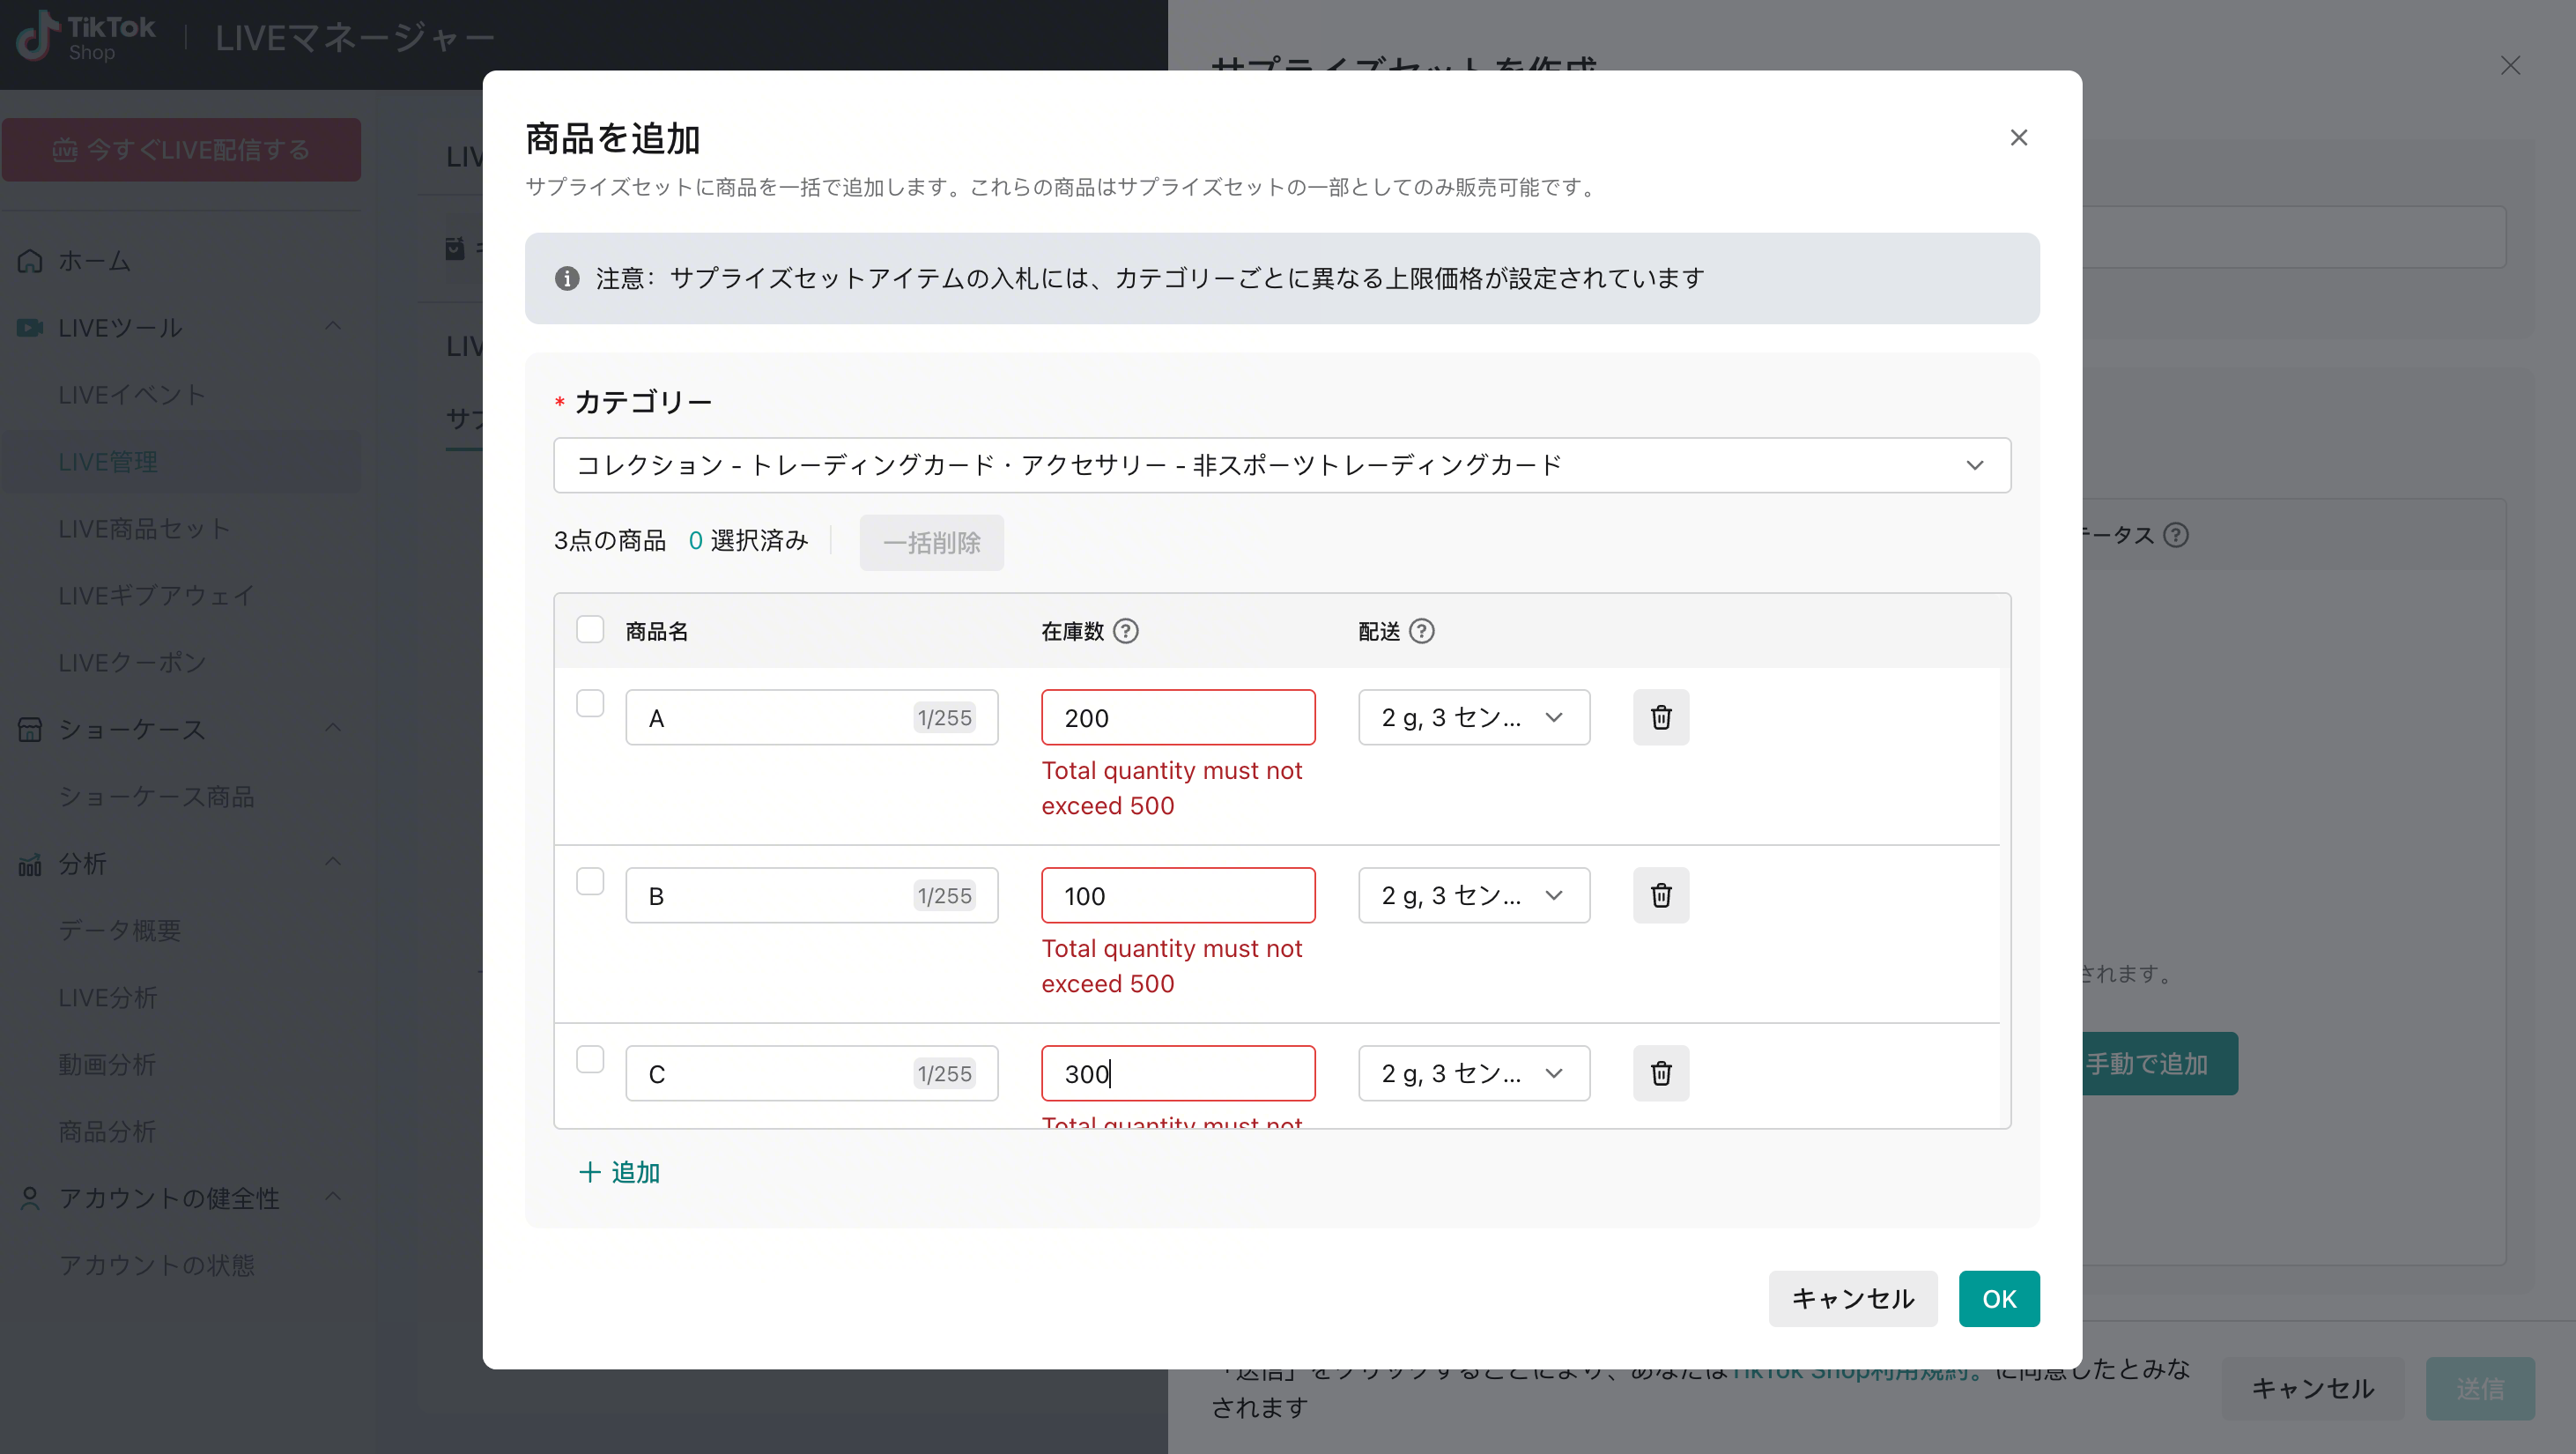The width and height of the screenshot is (2576, 1454).
Task: Close the 商品を追加 dialog with X
Action: click(2019, 138)
